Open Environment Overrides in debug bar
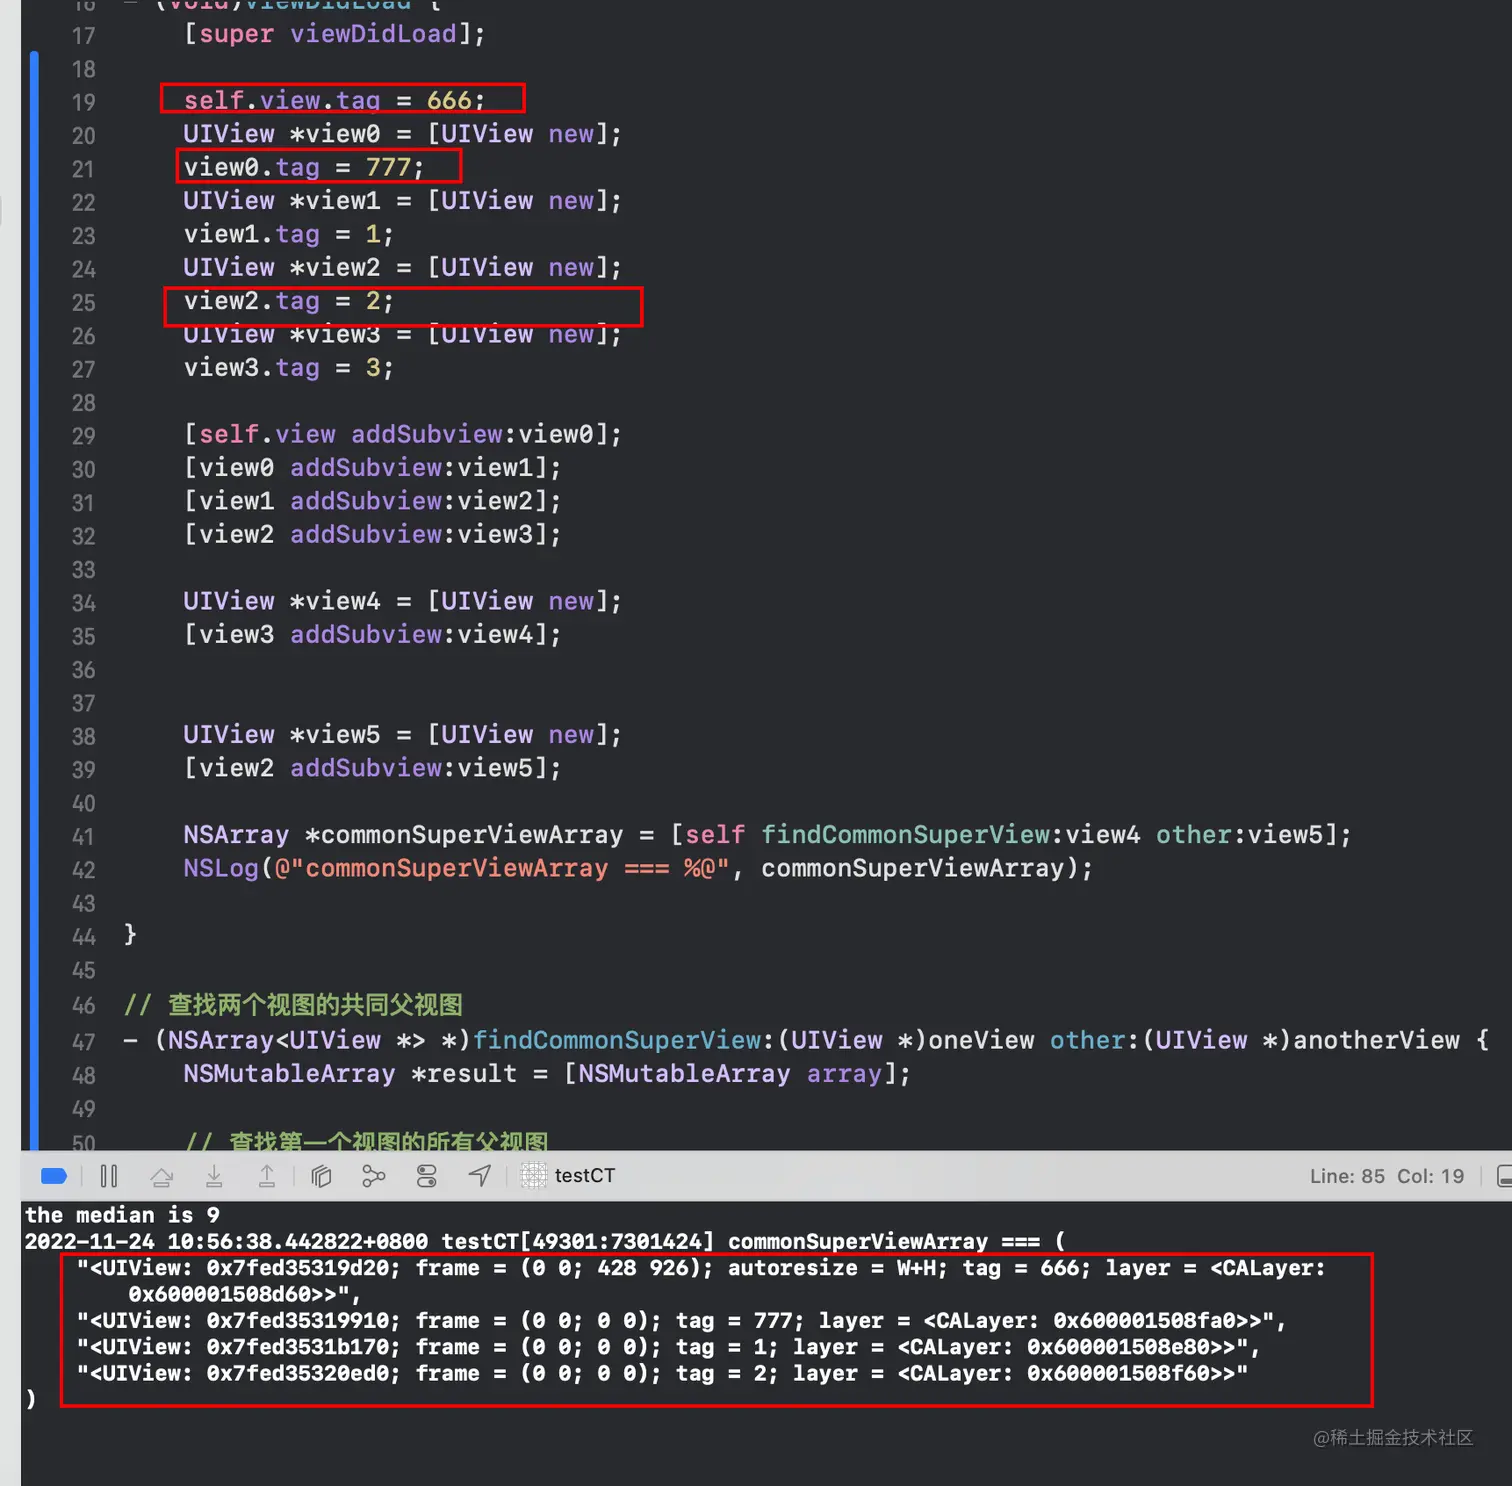This screenshot has width=1512, height=1486. coord(427,1176)
